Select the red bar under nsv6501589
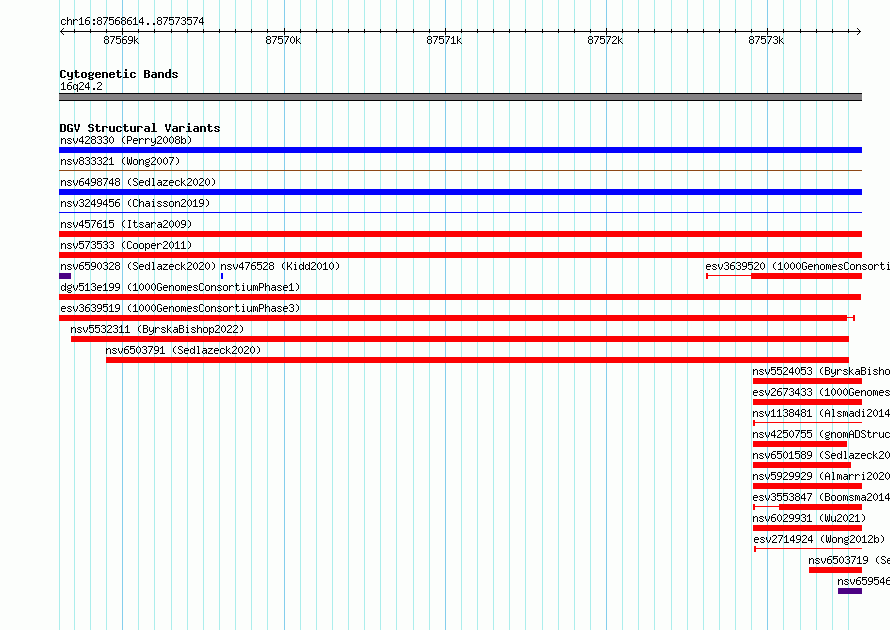Image resolution: width=890 pixels, height=630 pixels. (x=802, y=465)
